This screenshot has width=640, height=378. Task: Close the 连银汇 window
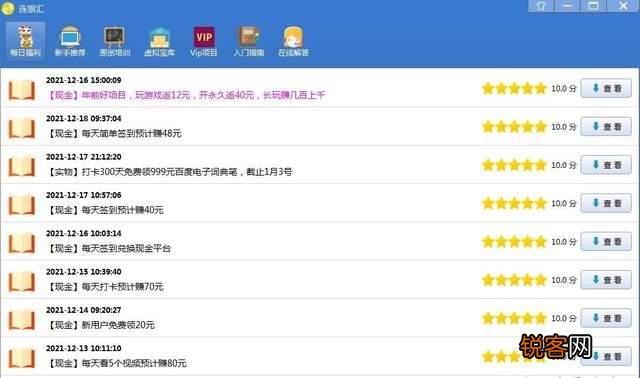point(623,6)
